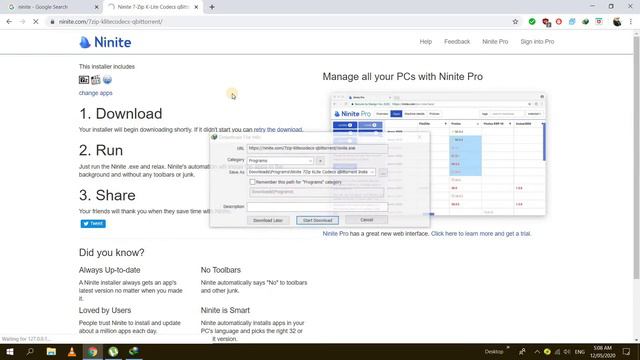Open taskbar search magnifier
Image resolution: width=640 pixels, height=360 pixels.
pos(30,351)
